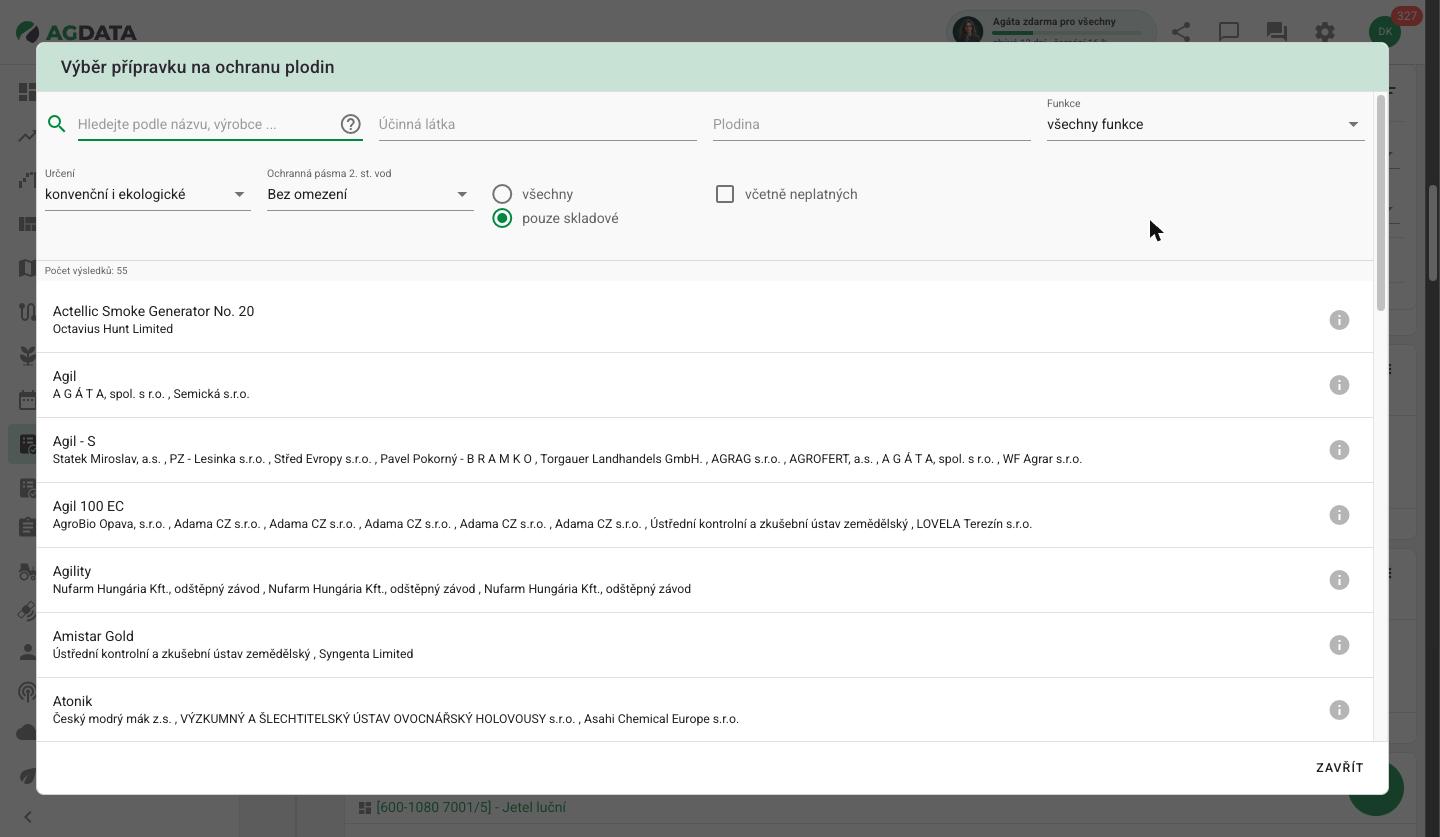Viewport: 1440px width, 837px height.
Task: Choose Agil 100 EC from the list
Action: click(705, 515)
